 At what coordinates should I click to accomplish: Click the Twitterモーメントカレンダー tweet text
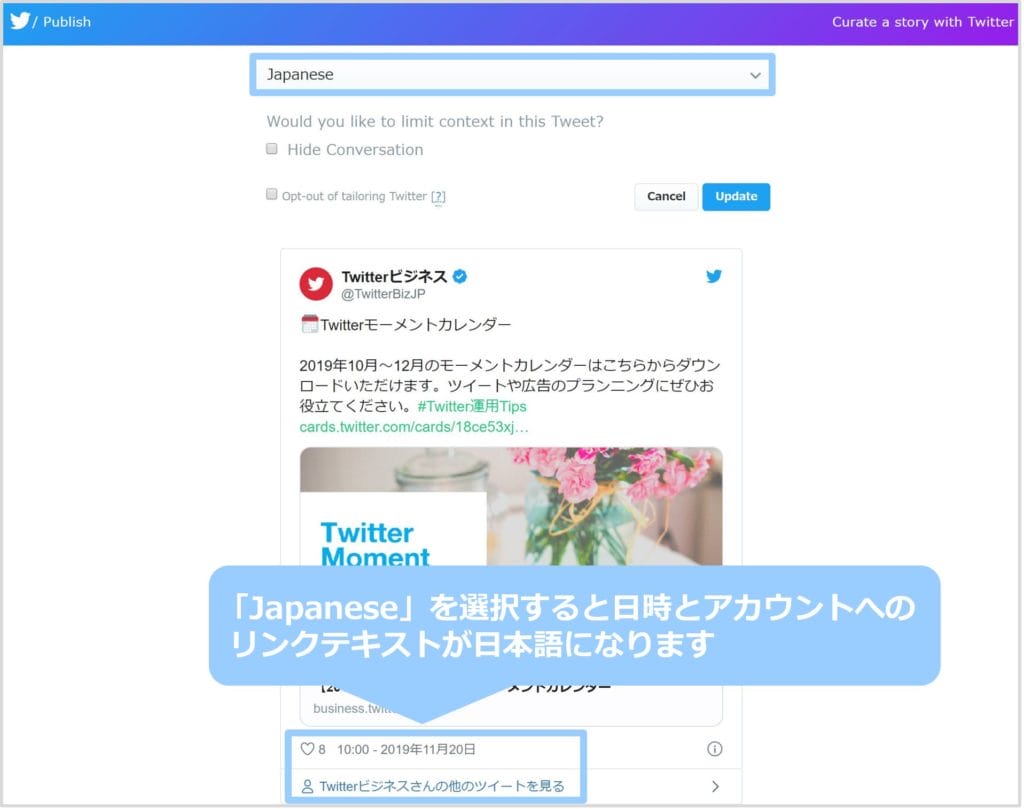(x=415, y=325)
